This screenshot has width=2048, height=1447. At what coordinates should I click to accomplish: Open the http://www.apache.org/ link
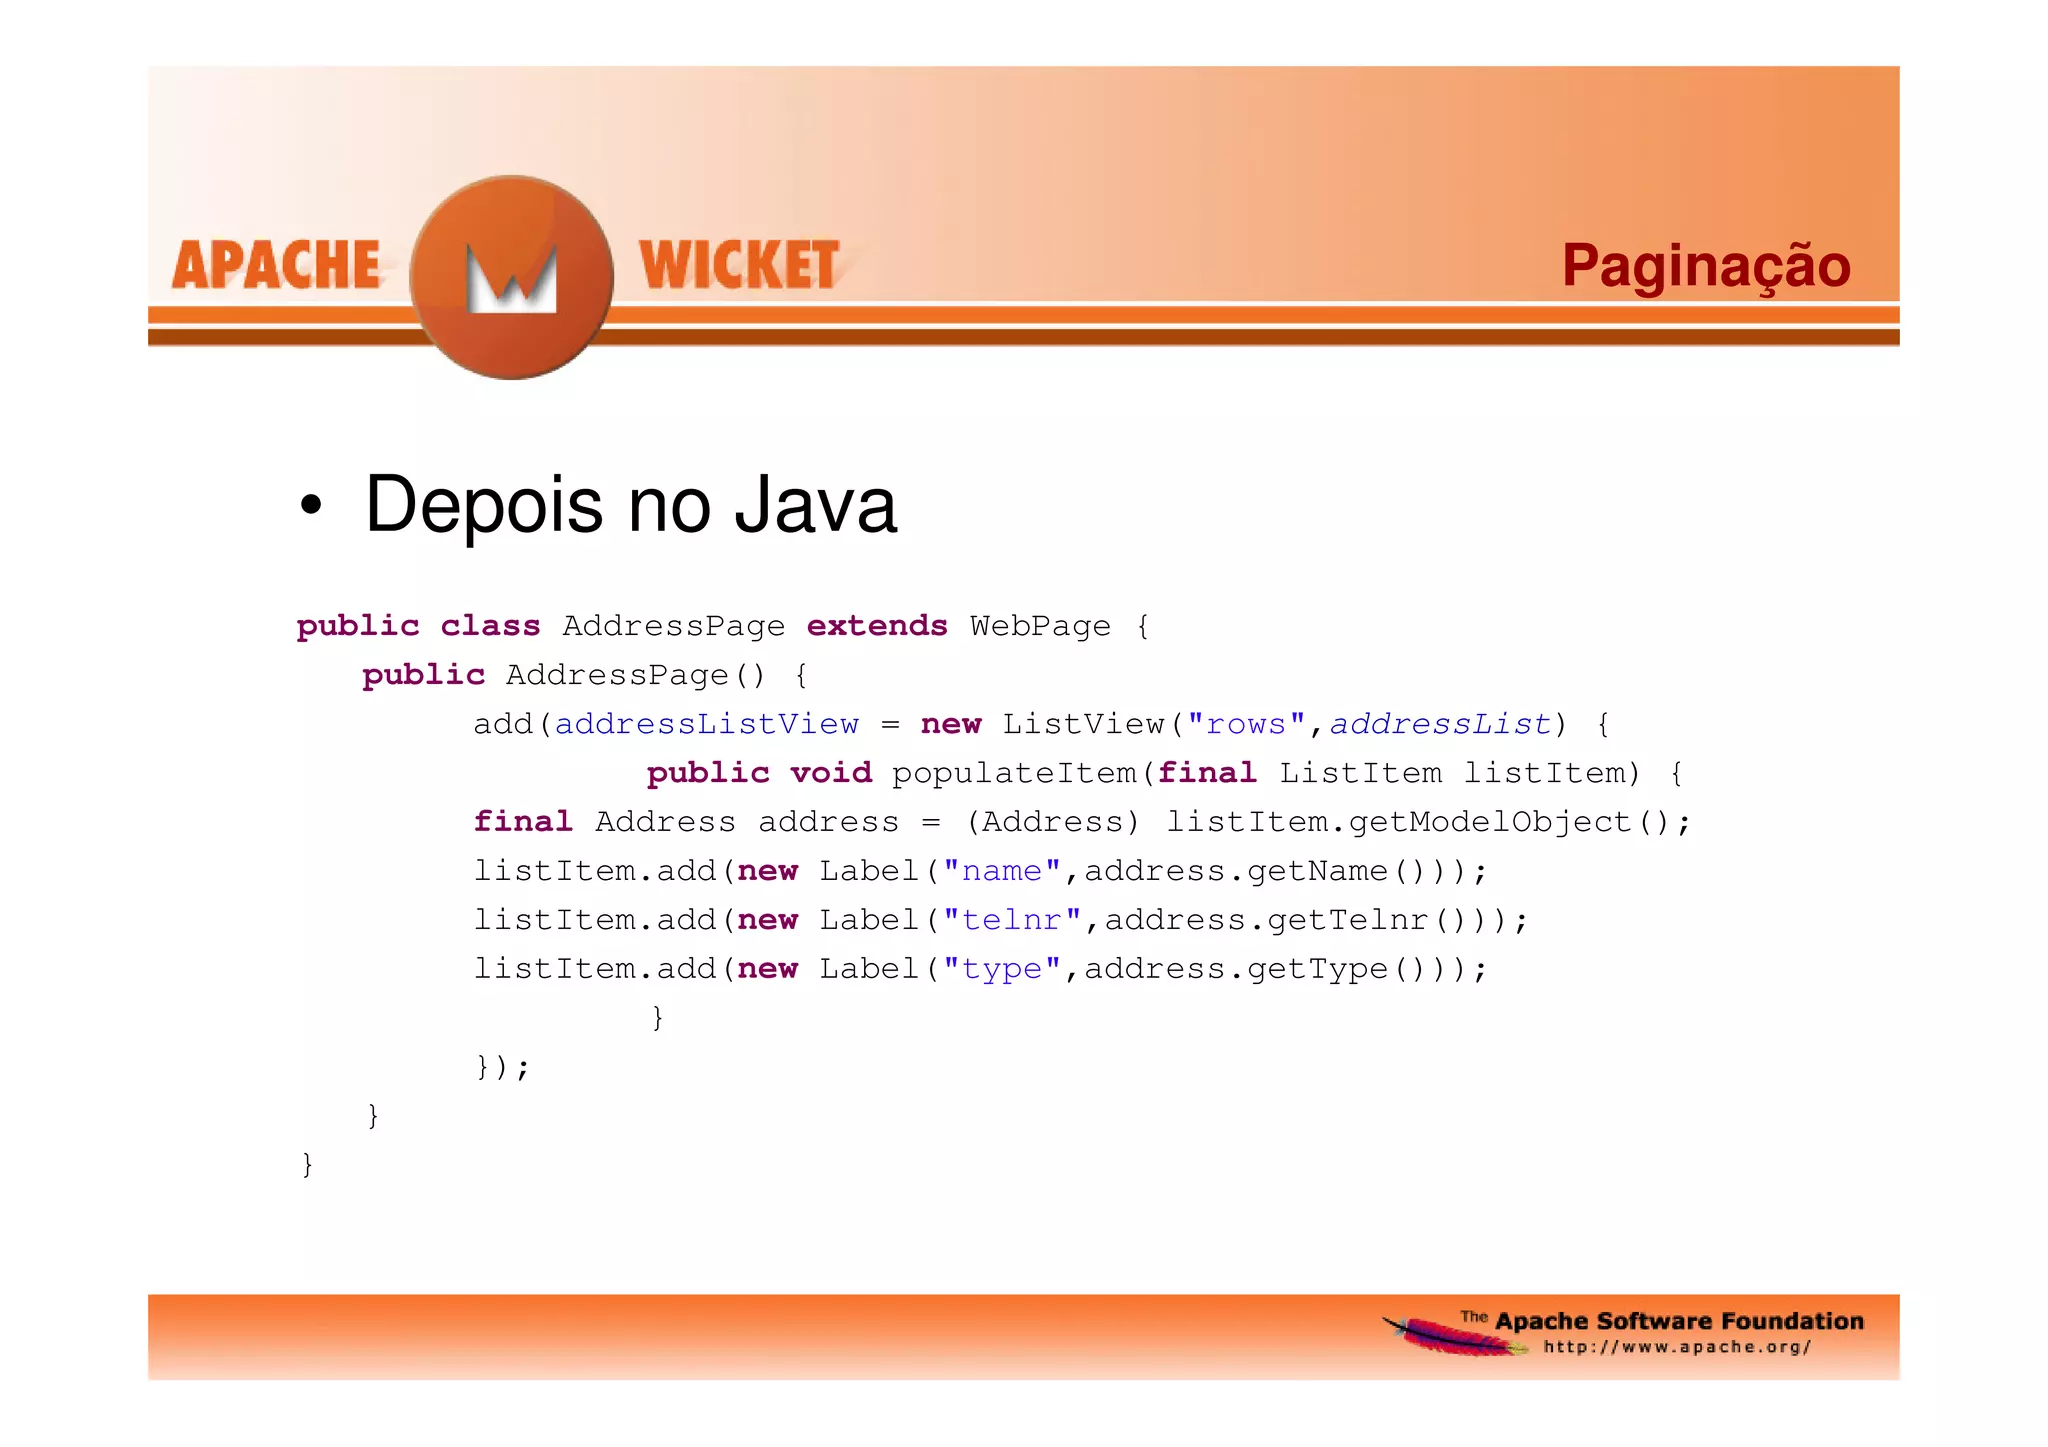pos(1677,1347)
